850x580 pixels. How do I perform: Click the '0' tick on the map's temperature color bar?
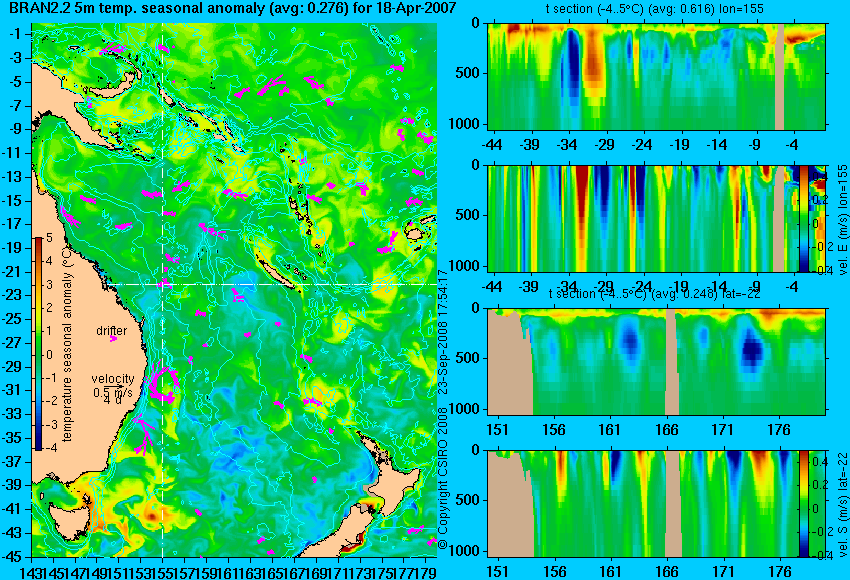pos(49,355)
